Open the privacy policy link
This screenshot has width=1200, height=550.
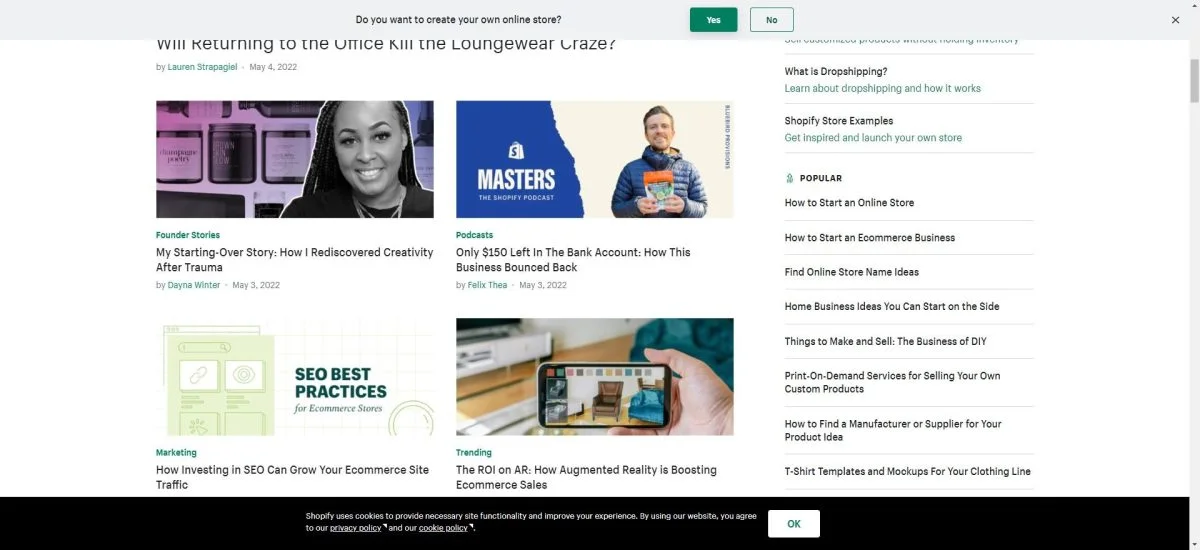(x=355, y=528)
